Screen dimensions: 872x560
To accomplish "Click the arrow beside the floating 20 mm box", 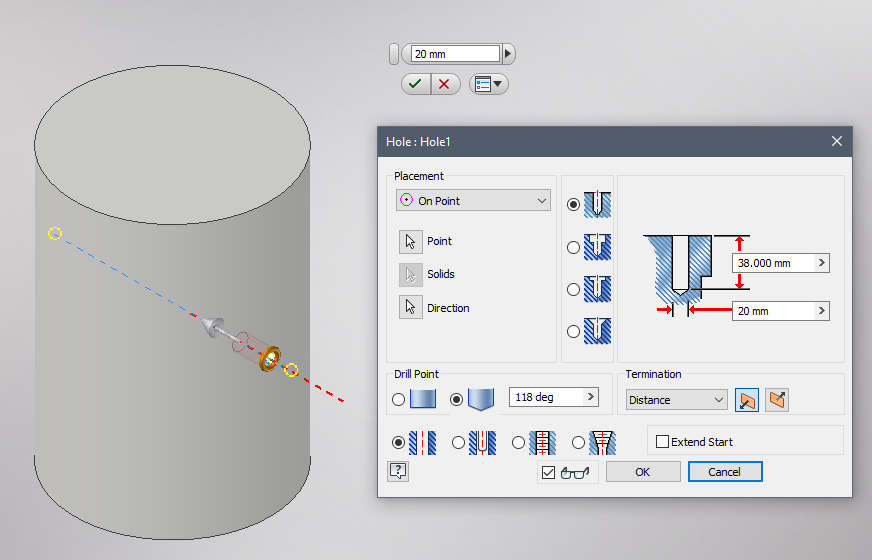I will [x=508, y=54].
